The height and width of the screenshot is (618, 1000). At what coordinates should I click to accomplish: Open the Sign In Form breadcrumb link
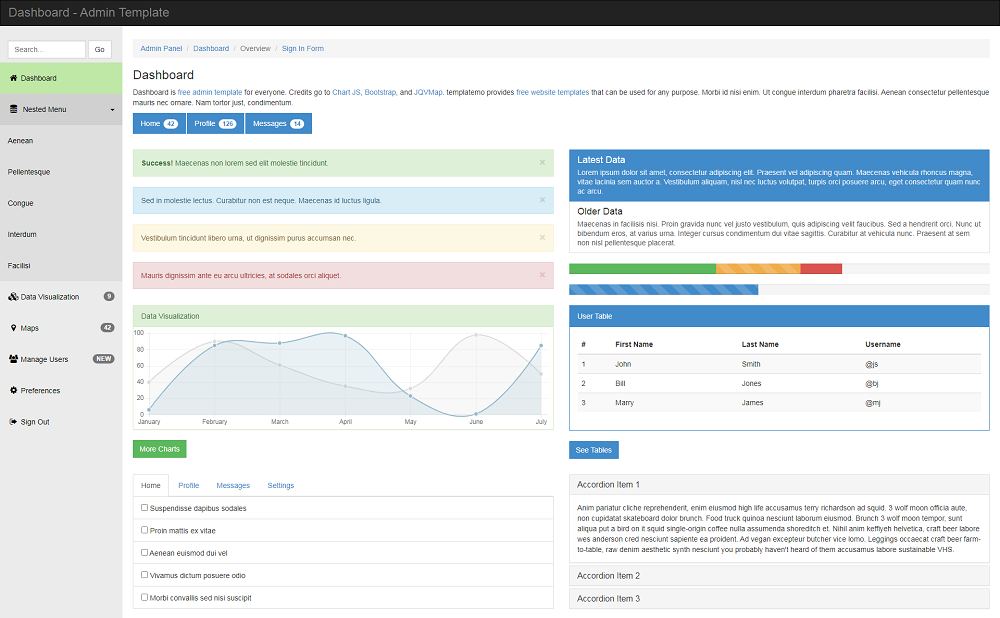[303, 48]
